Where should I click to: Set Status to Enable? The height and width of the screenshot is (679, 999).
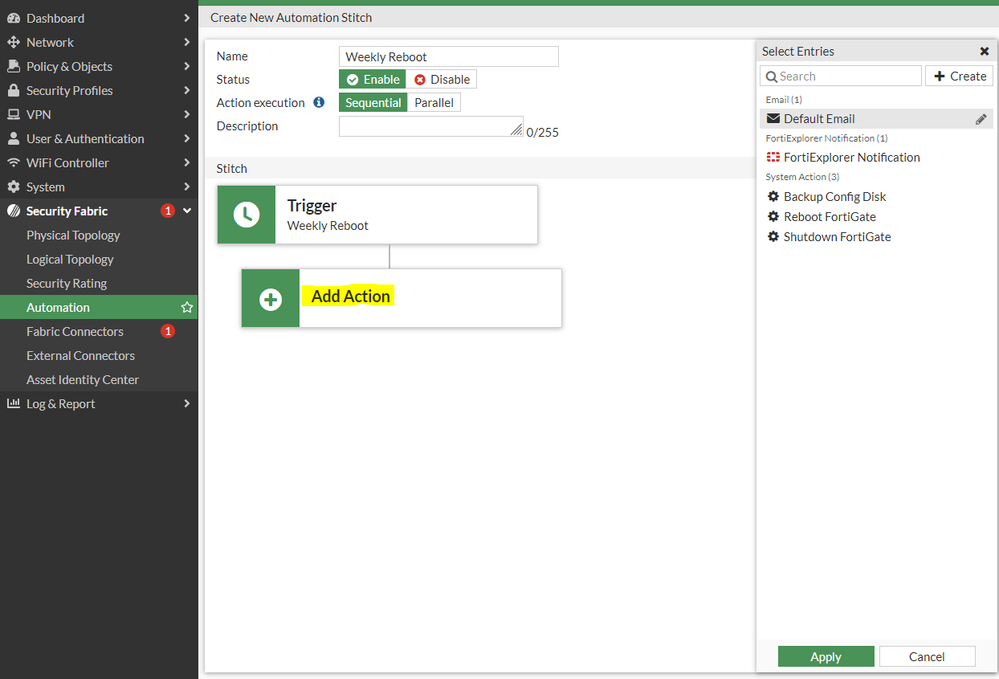click(x=373, y=79)
